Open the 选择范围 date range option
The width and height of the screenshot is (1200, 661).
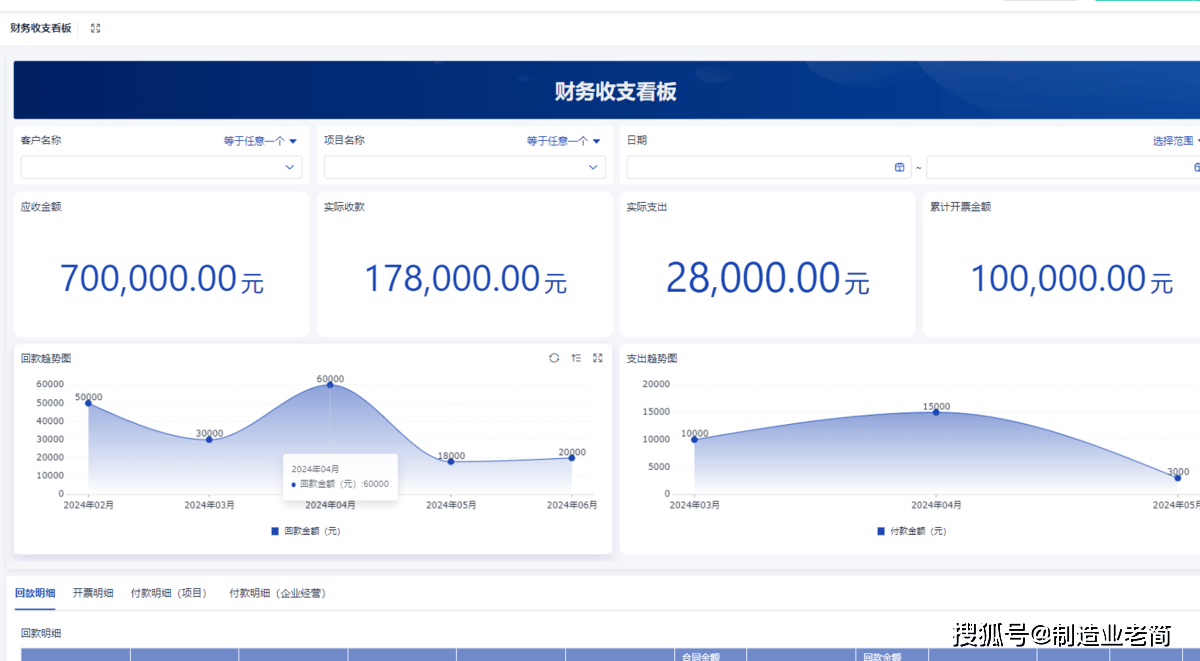(1175, 141)
